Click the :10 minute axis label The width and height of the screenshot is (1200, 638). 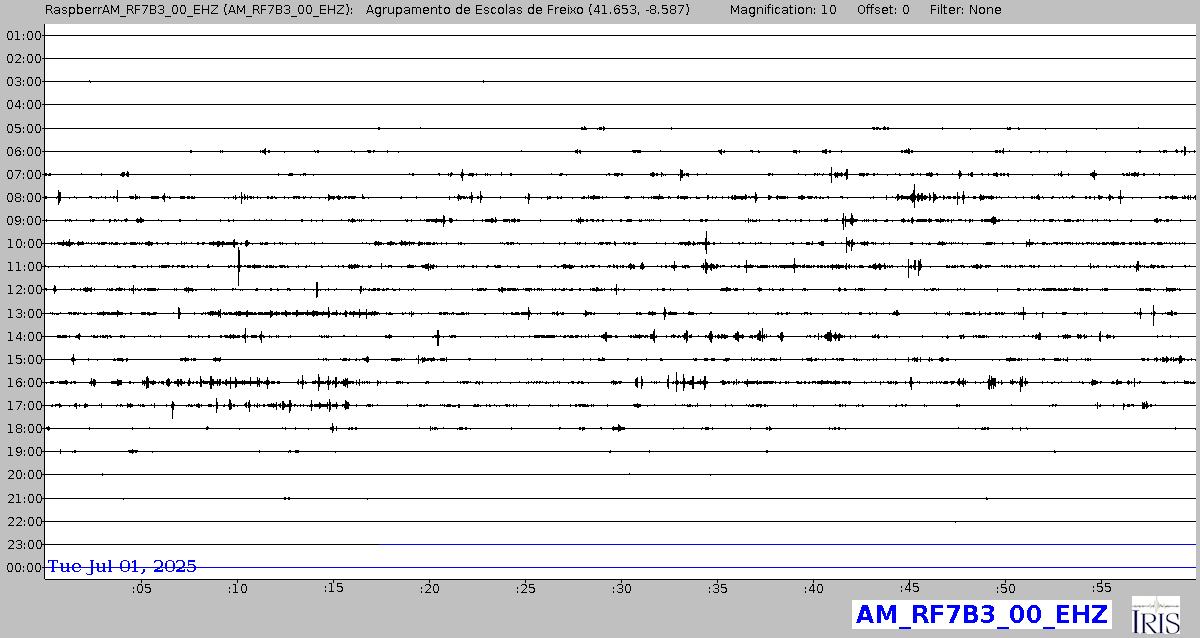[x=237, y=589]
